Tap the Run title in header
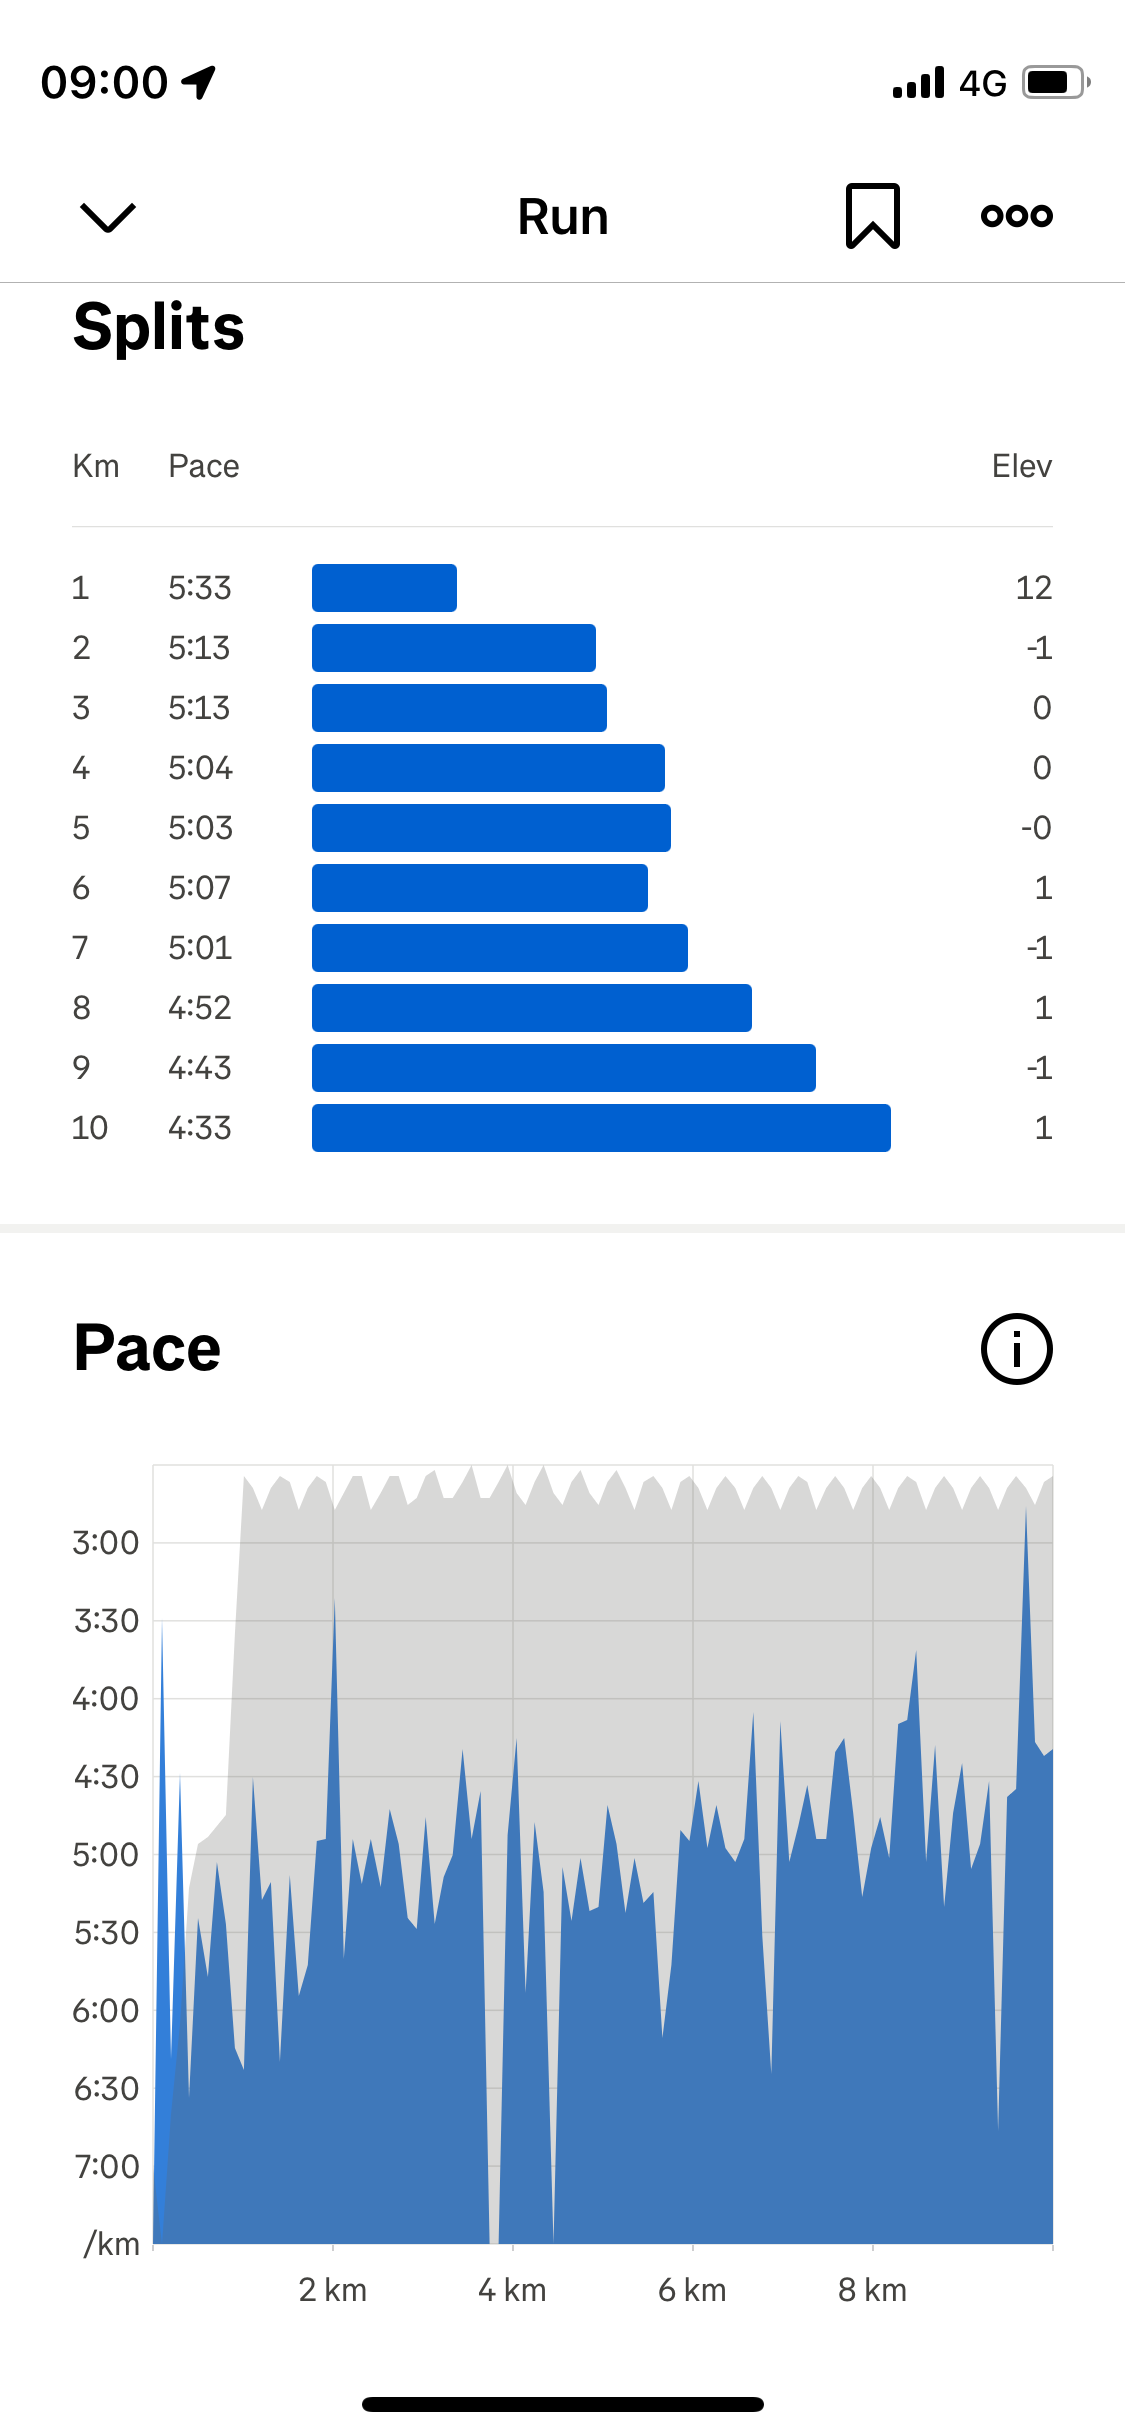Viewport: 1125px width, 2436px height. coord(562,217)
